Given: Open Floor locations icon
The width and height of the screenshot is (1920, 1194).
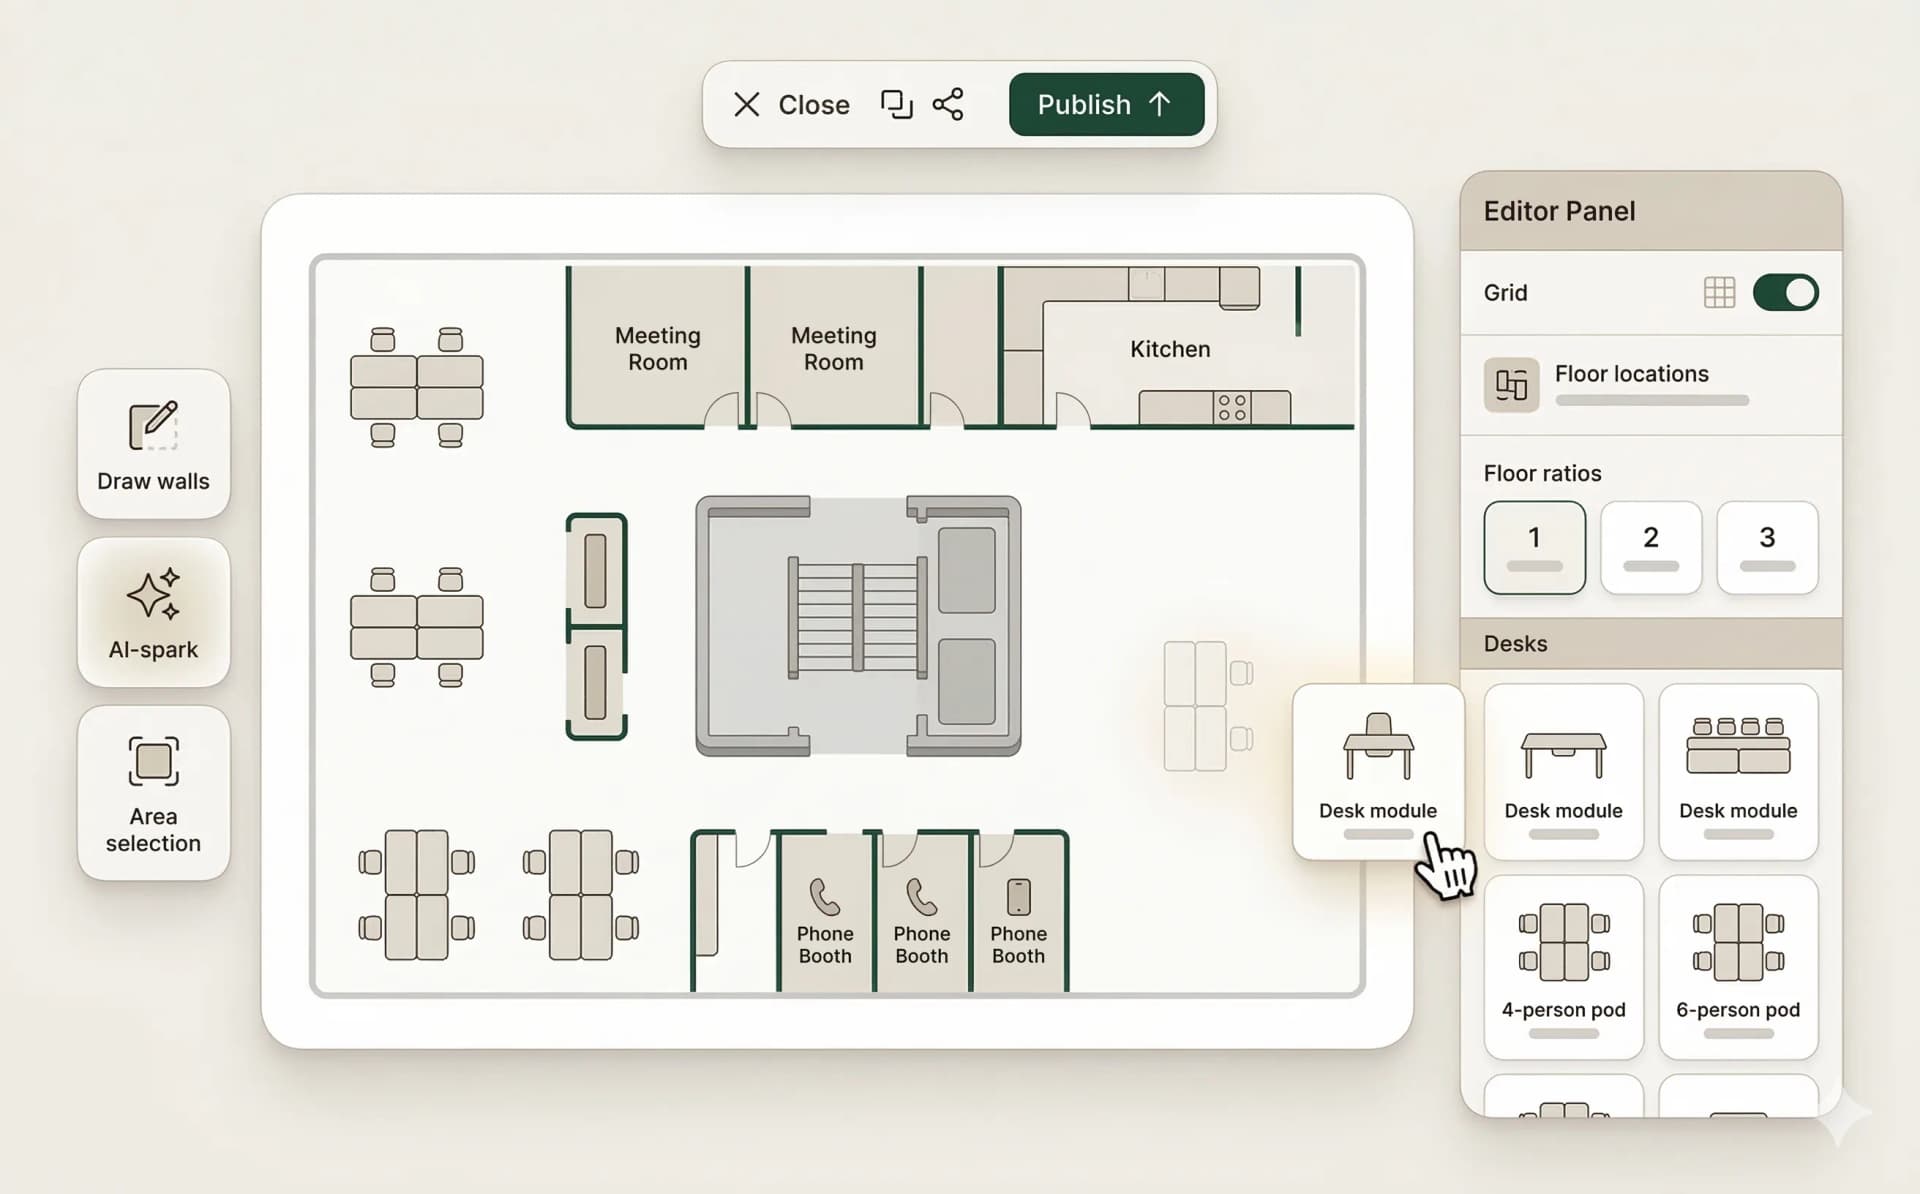Looking at the screenshot, I should (1511, 385).
